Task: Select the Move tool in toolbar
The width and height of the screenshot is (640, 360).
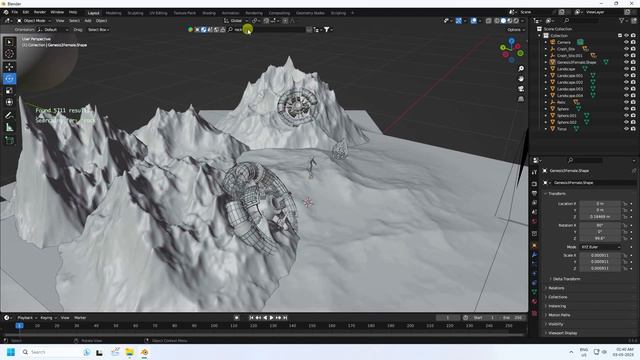Action: (x=9, y=67)
